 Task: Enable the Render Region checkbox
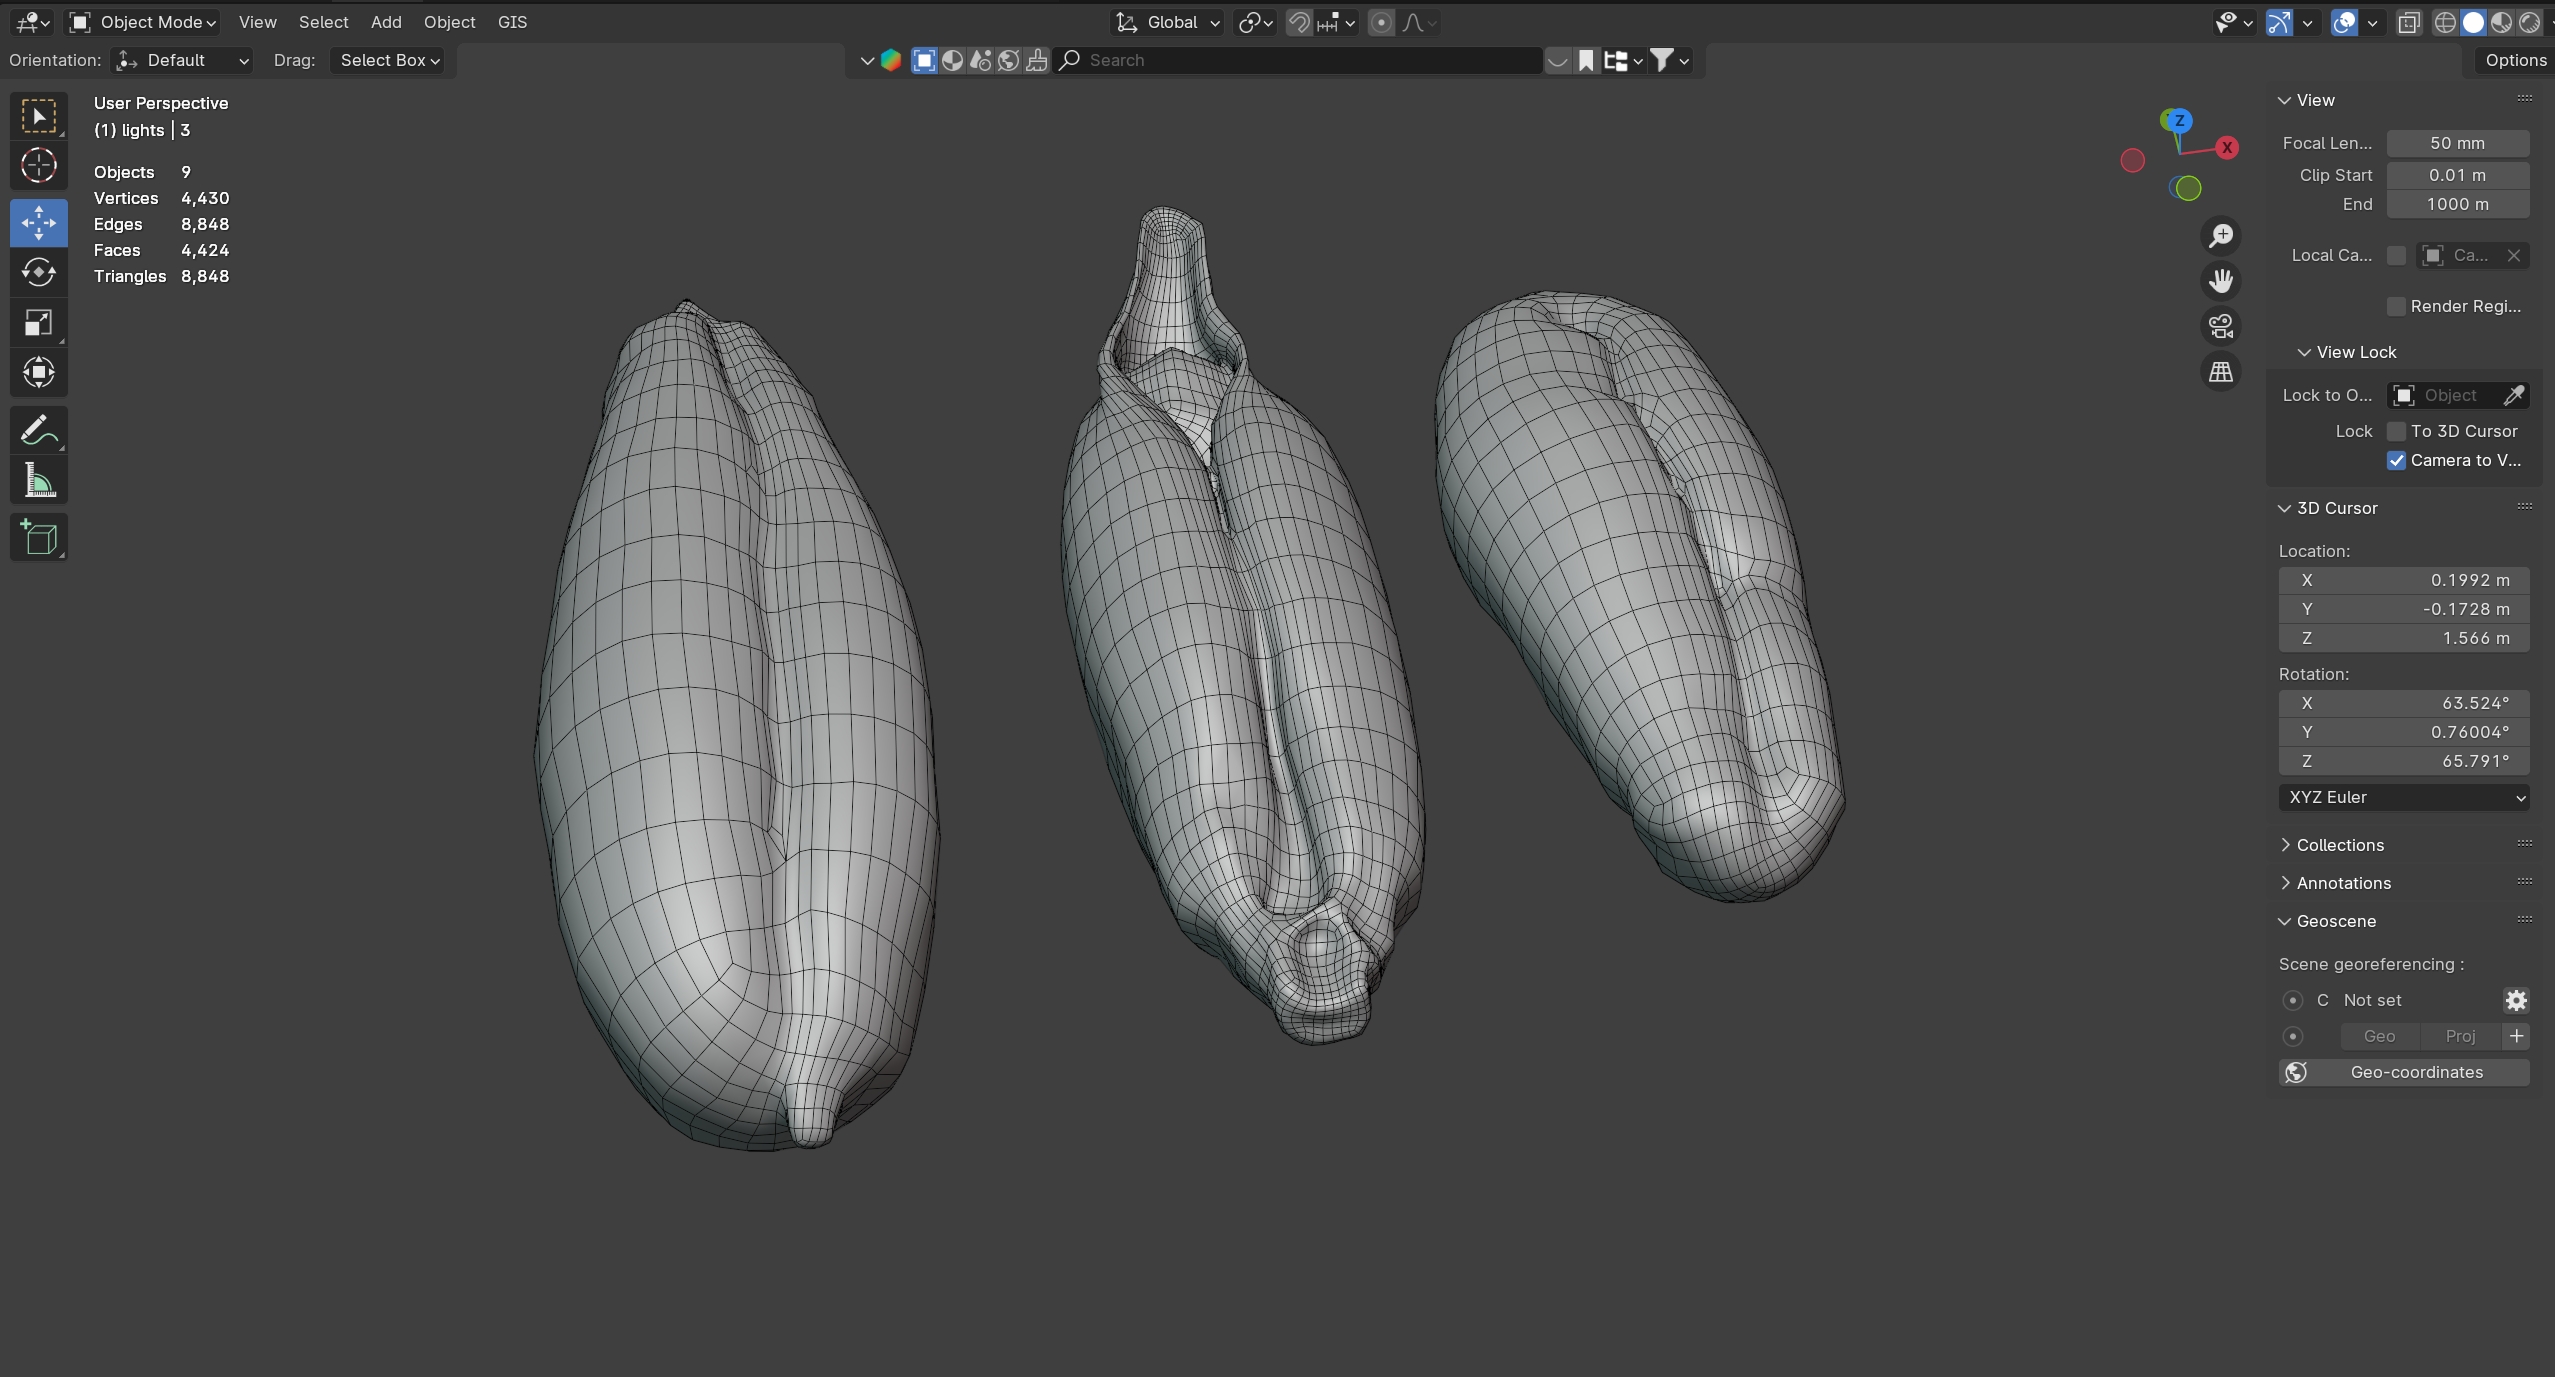(2396, 306)
